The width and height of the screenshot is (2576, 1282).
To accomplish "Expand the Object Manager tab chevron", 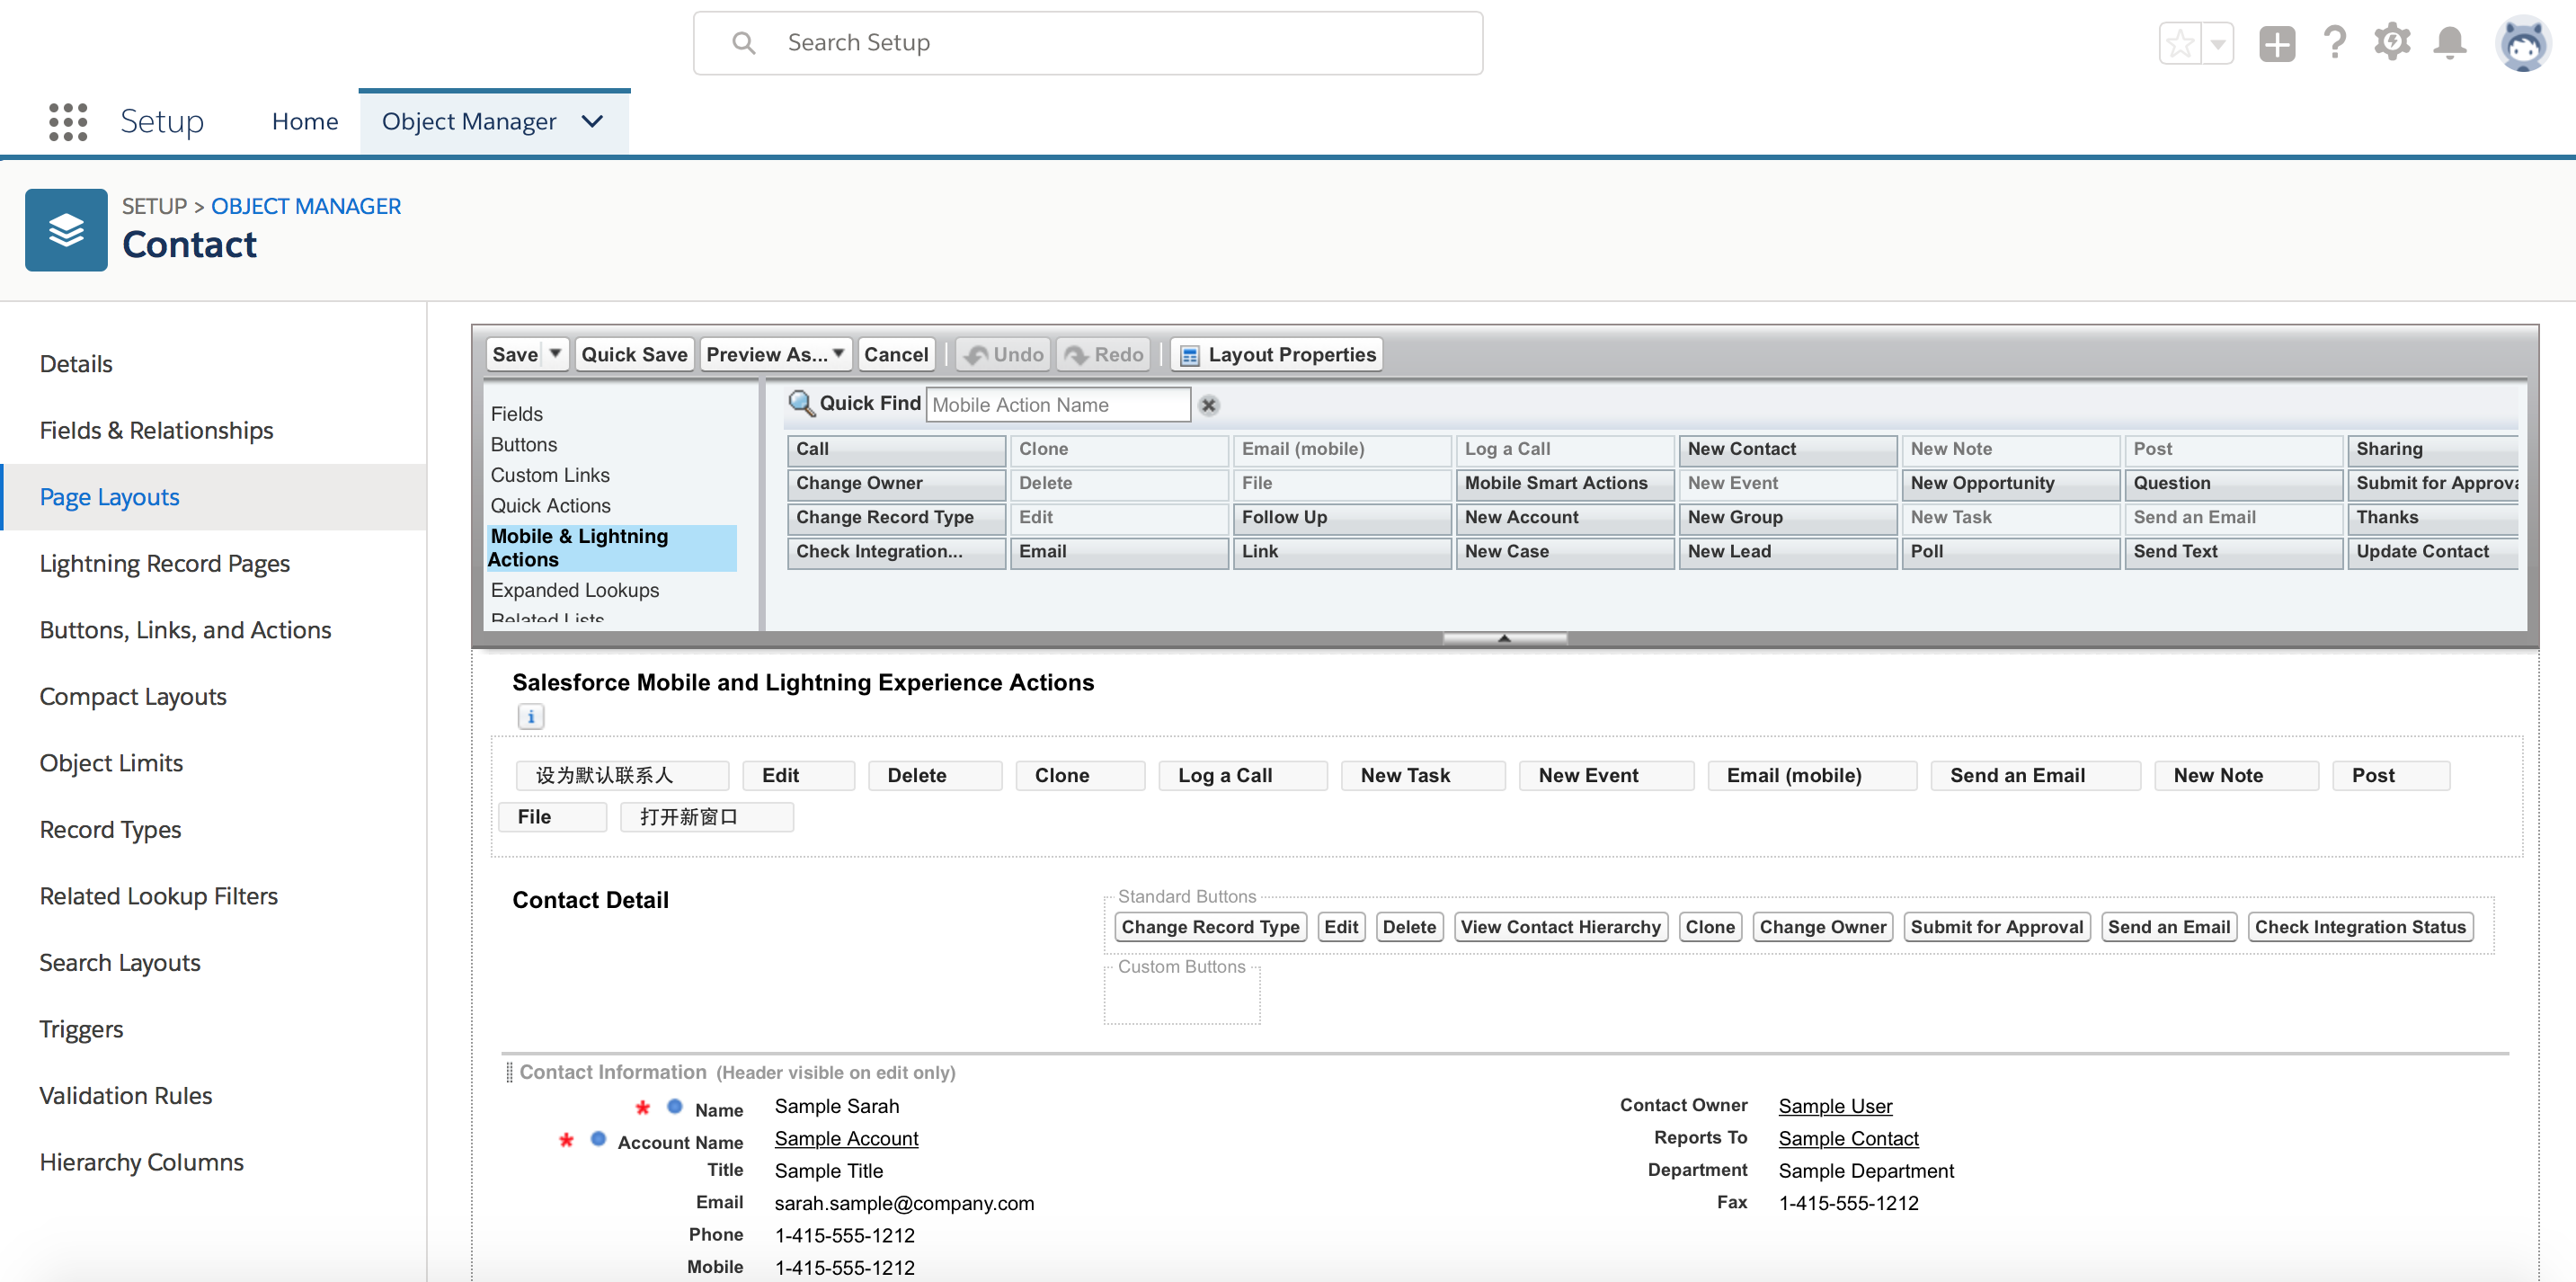I will (x=593, y=121).
